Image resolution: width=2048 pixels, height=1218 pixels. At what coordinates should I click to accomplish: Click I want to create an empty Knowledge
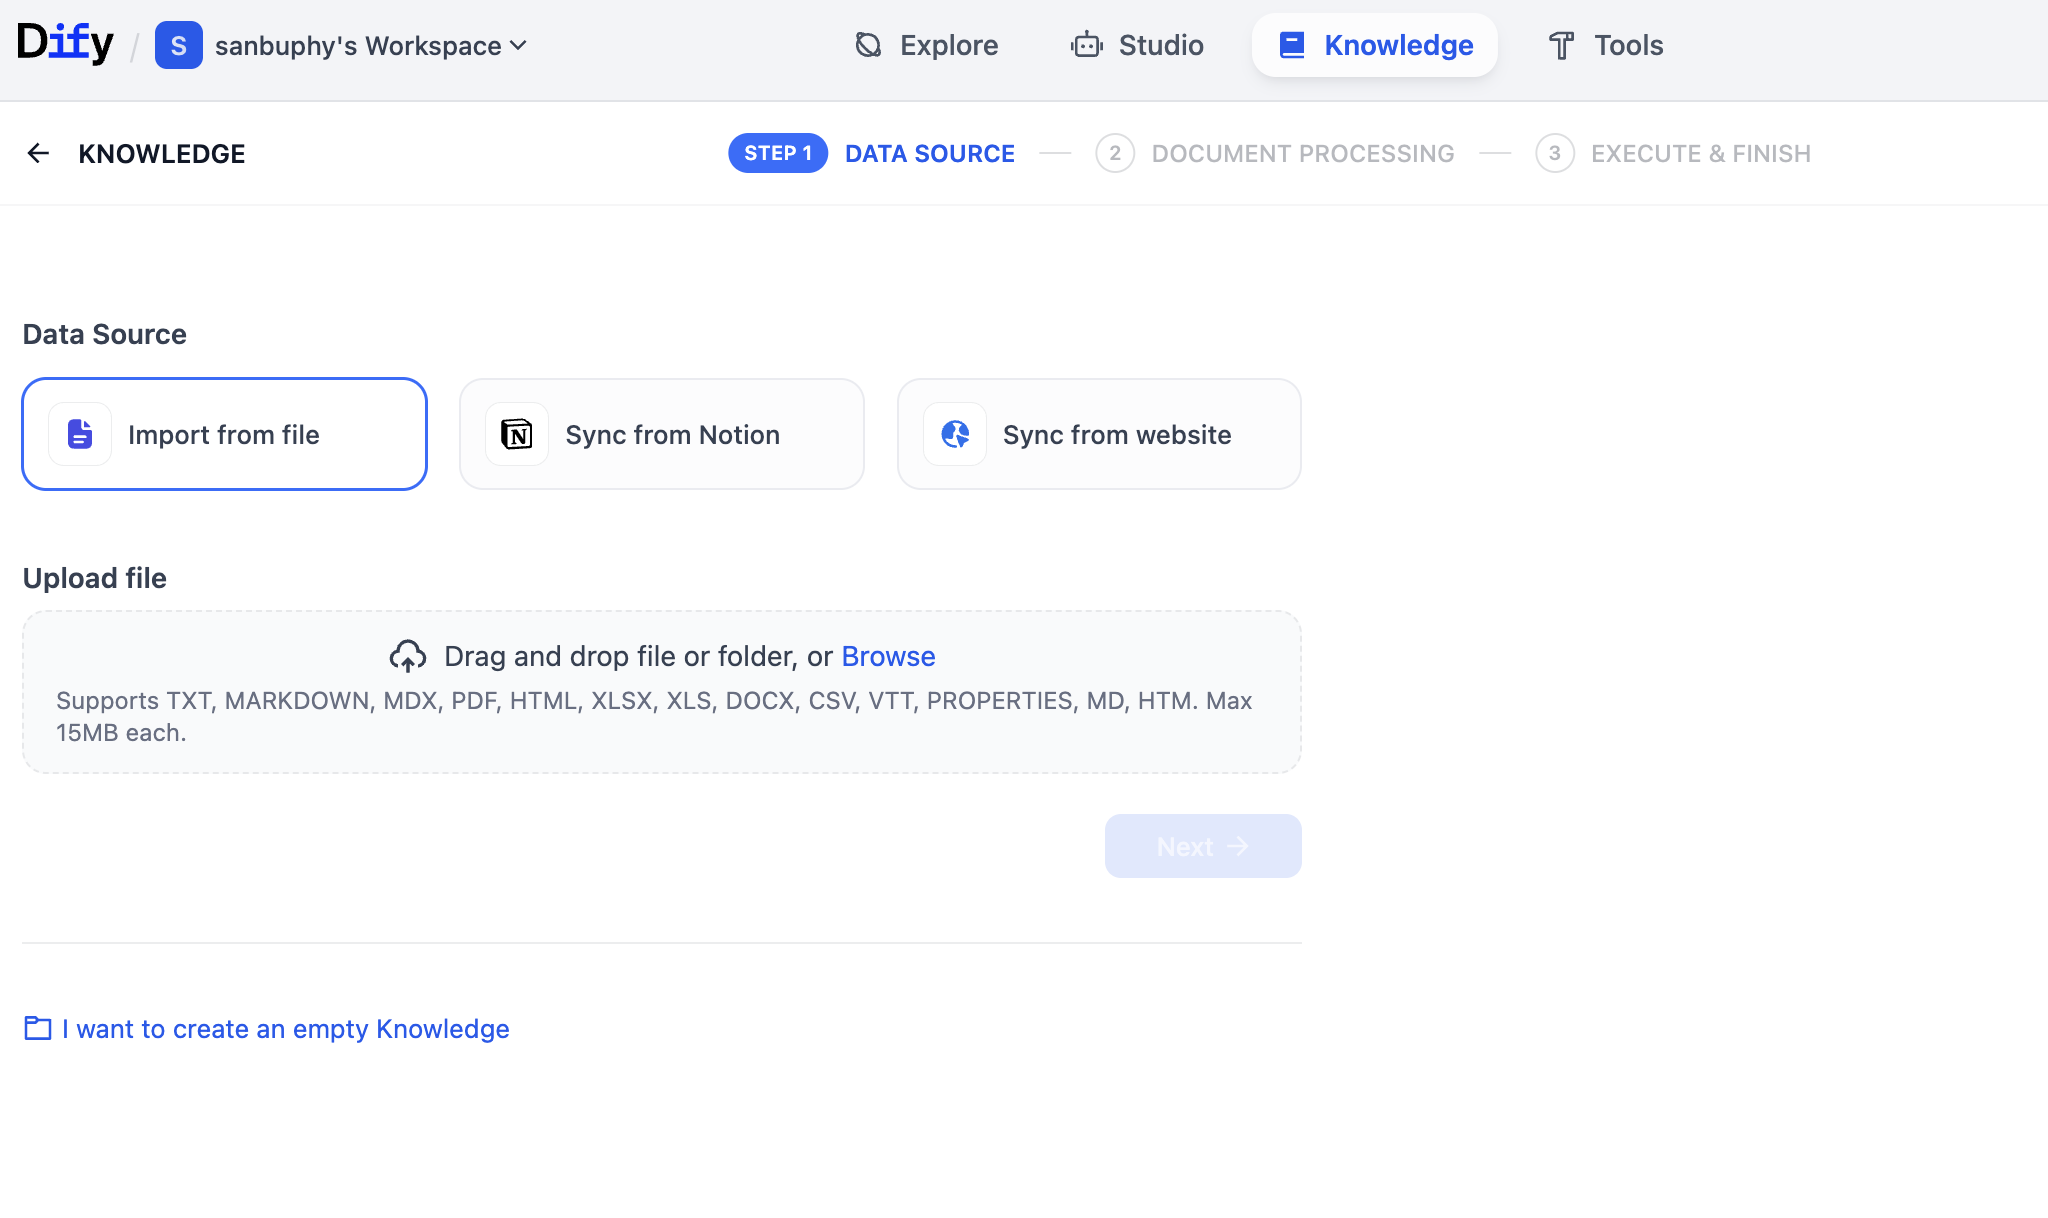[x=285, y=1029]
